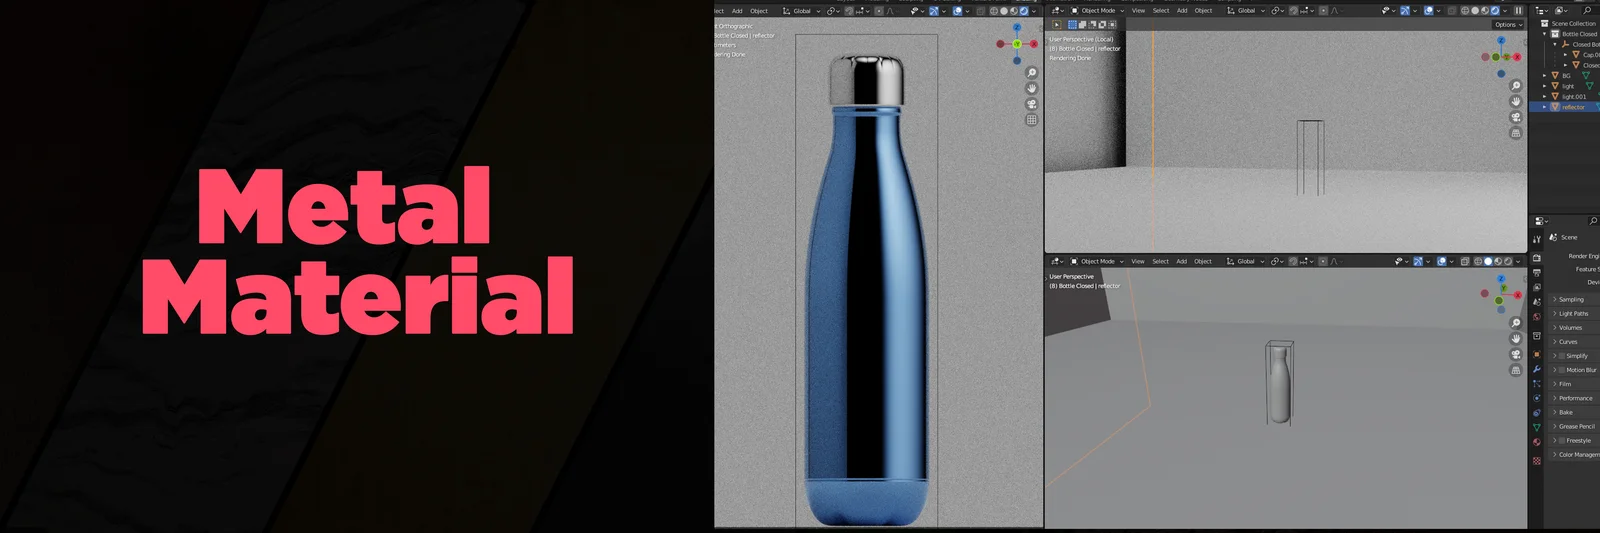Open Material properties tab icon

click(x=1537, y=442)
